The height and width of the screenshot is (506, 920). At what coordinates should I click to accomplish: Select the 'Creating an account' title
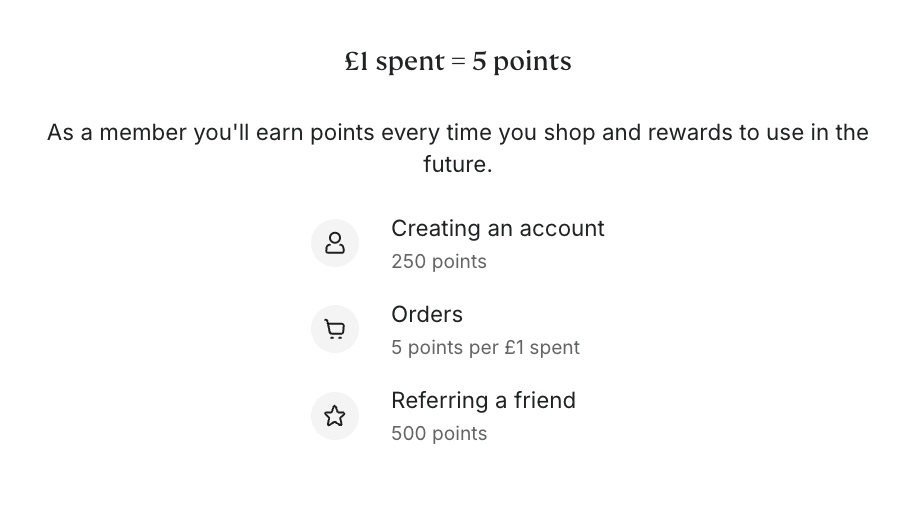click(x=498, y=228)
